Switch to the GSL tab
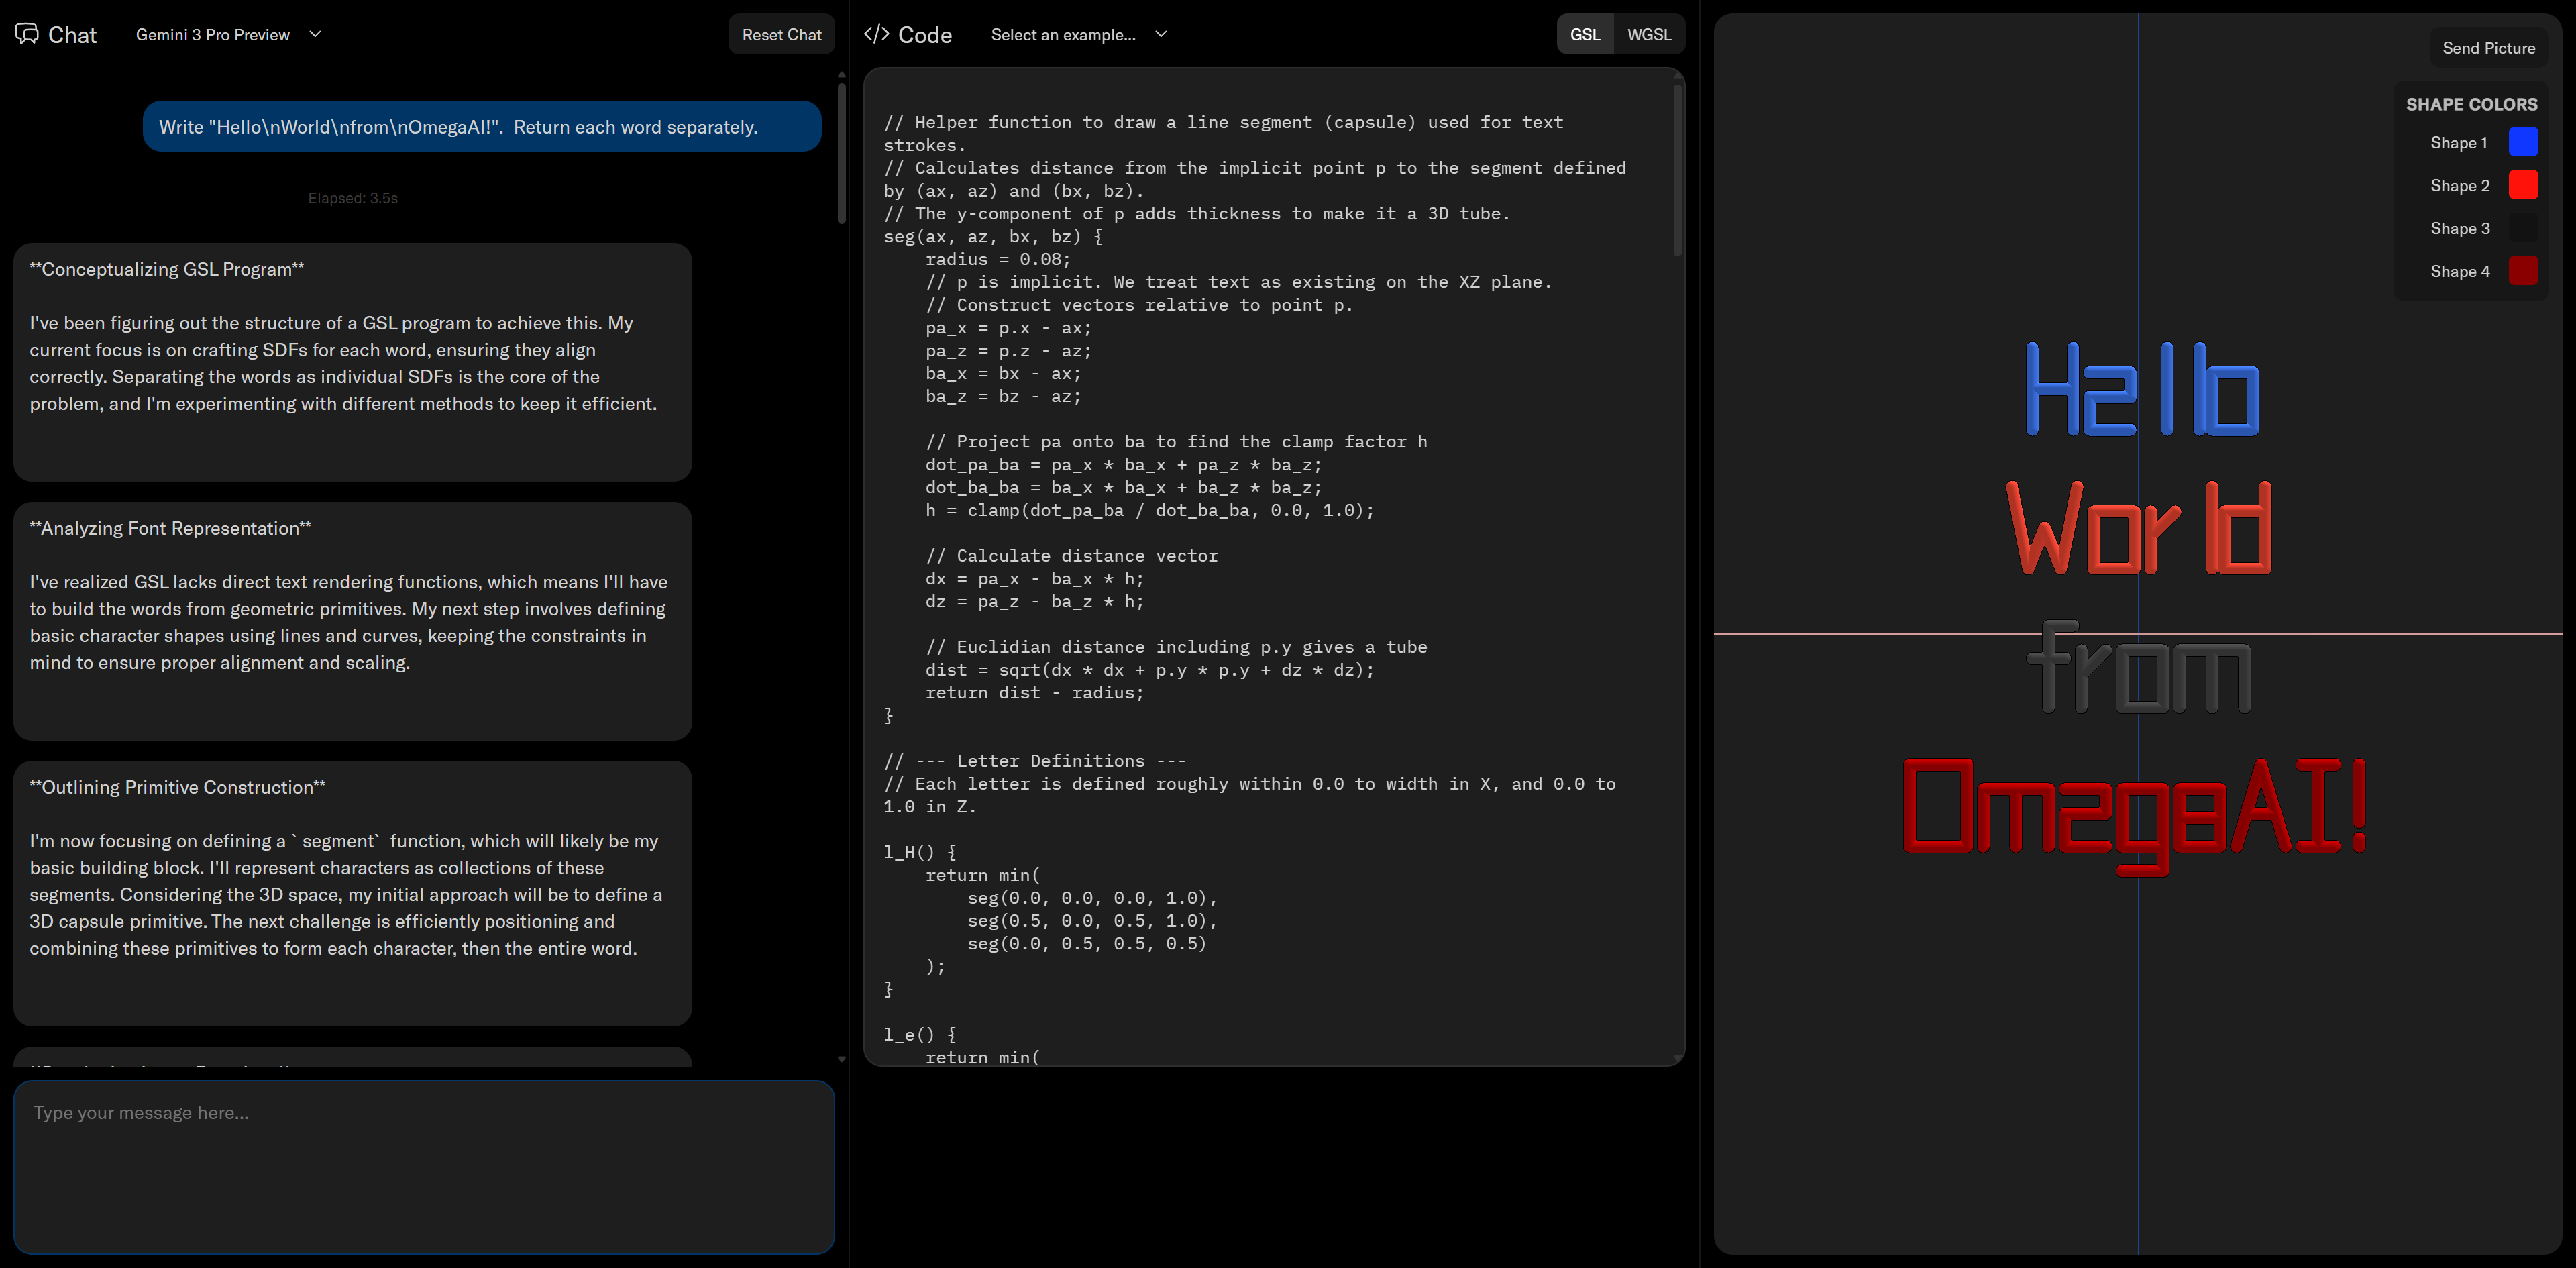The width and height of the screenshot is (2576, 1268). [1584, 34]
